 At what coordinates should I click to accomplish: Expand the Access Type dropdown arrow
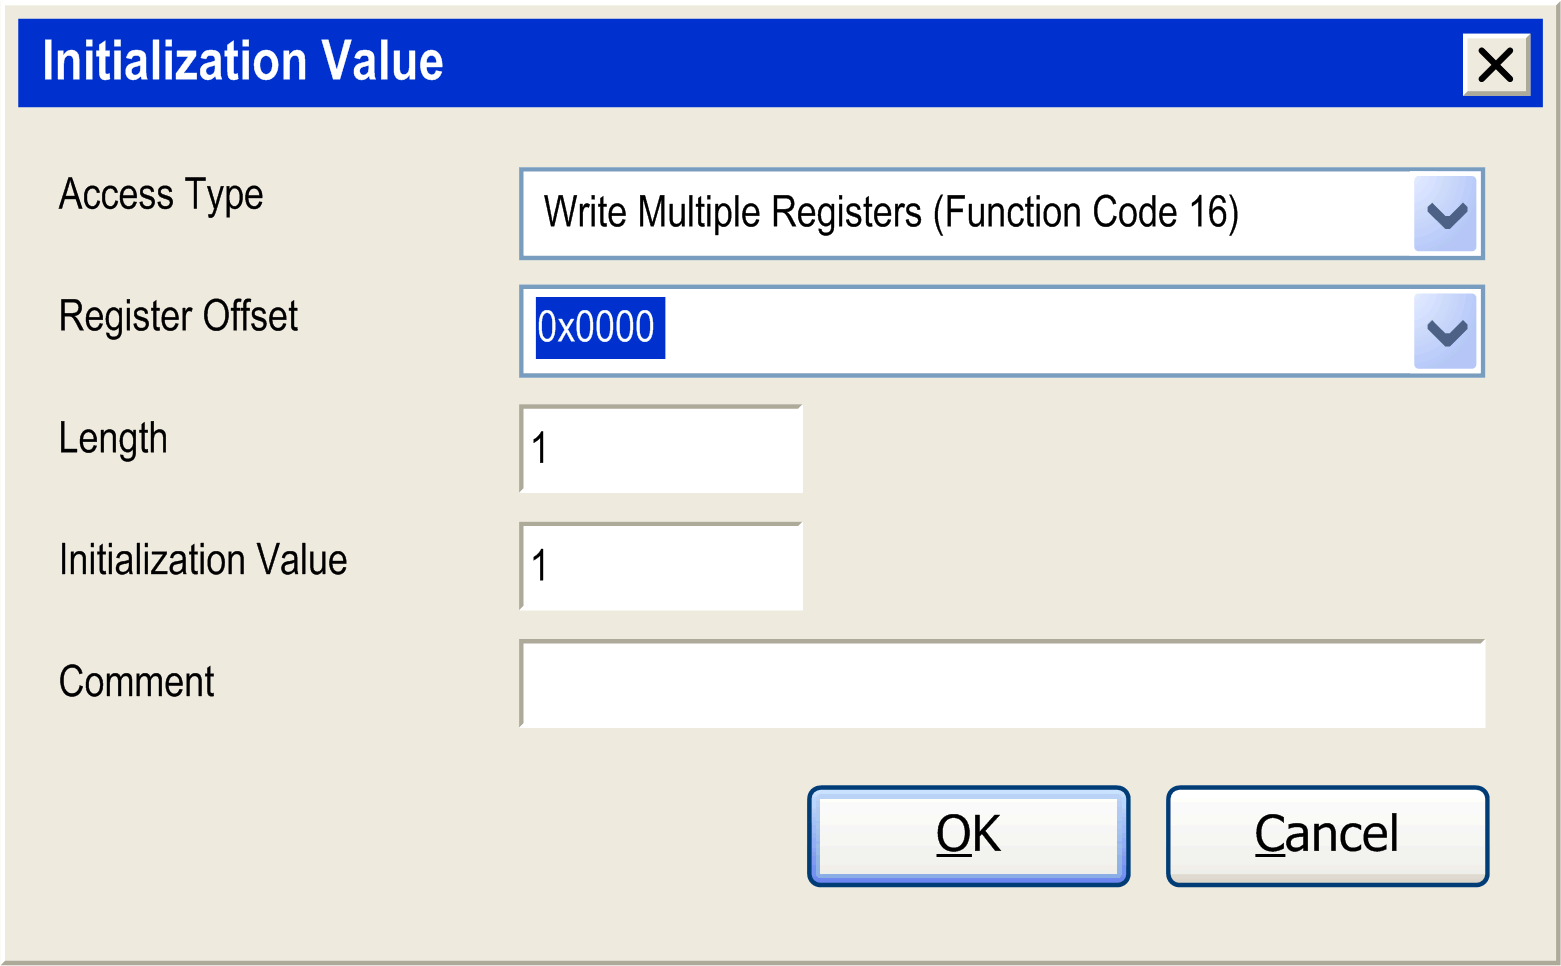(1446, 214)
